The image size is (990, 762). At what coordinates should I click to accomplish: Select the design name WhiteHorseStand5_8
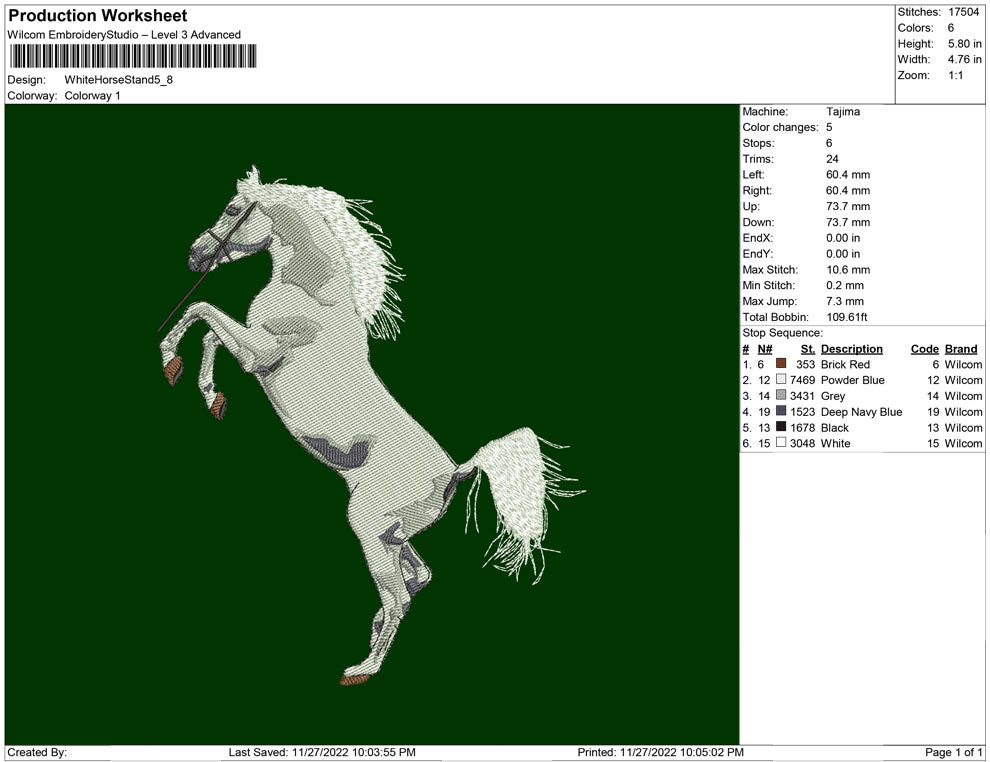118,80
